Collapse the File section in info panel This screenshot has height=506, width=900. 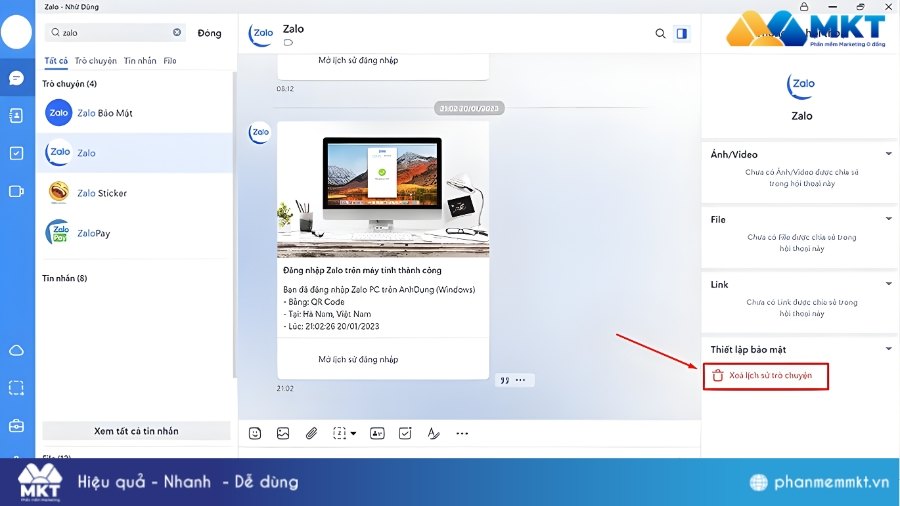coord(889,219)
